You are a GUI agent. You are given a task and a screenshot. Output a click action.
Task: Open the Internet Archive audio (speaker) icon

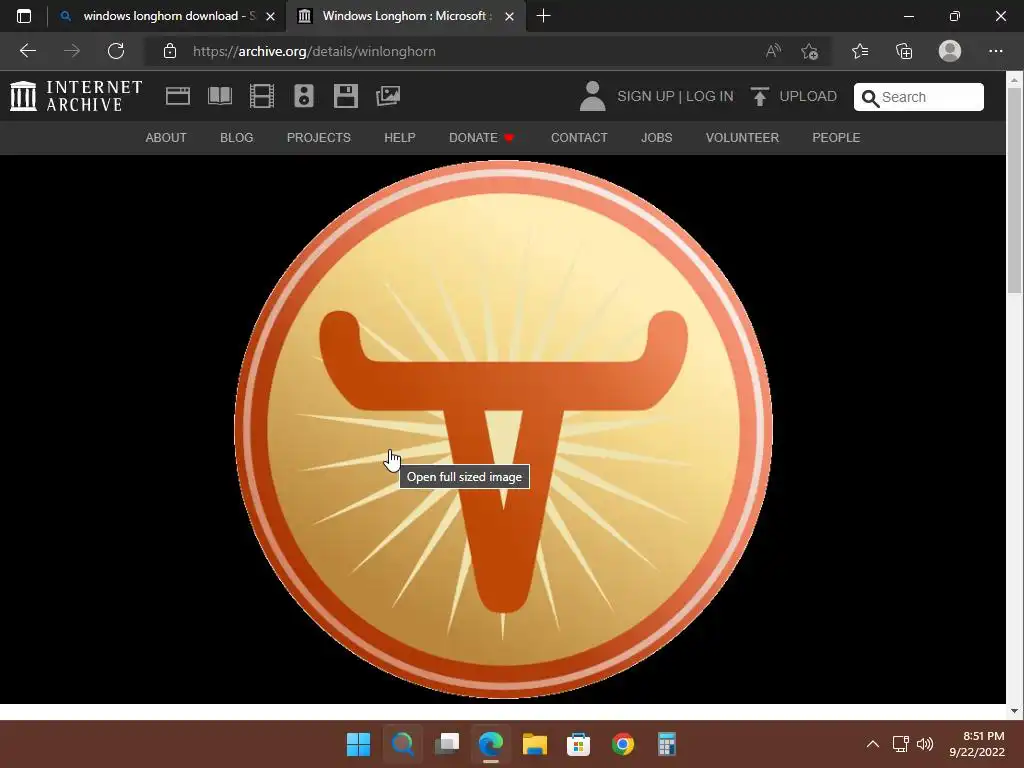pos(304,96)
